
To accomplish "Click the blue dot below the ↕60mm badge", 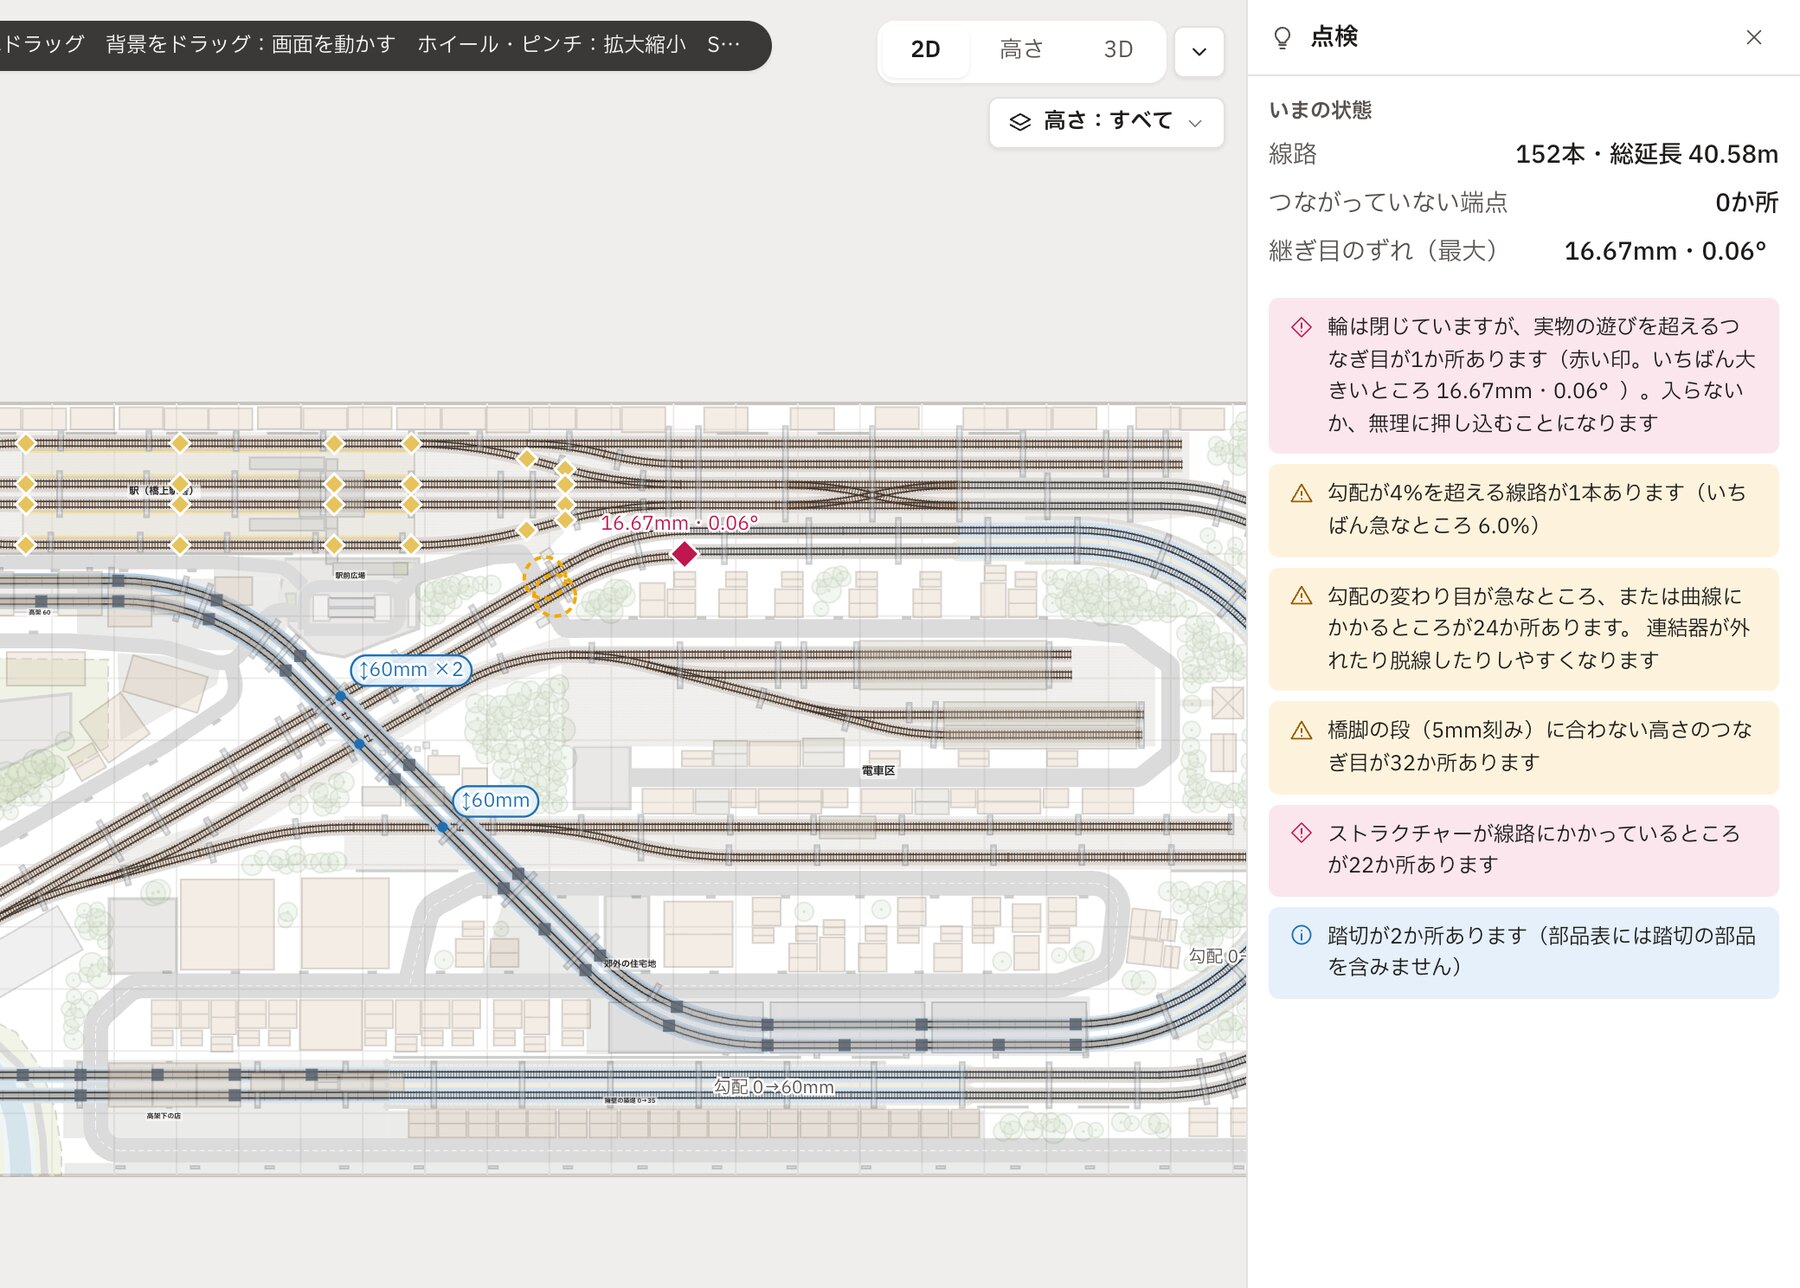I will click(x=443, y=827).
